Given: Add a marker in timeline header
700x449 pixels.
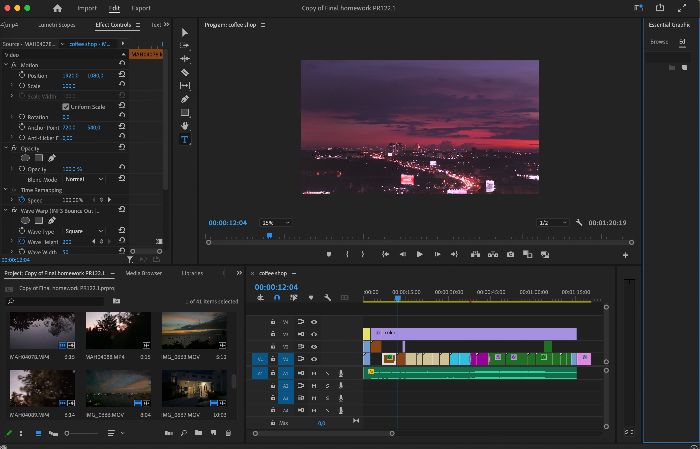Looking at the screenshot, I should click(311, 298).
